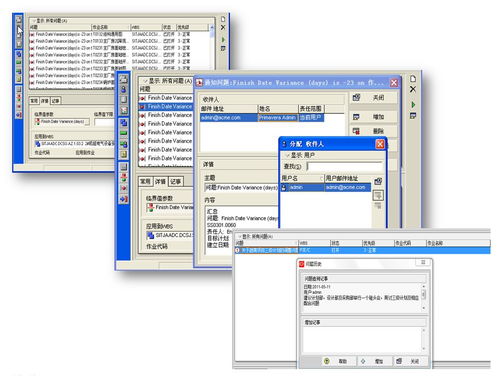499x376 pixels.
Task: Click the select icon beside 用户邮件地址 header
Action: [378, 181]
